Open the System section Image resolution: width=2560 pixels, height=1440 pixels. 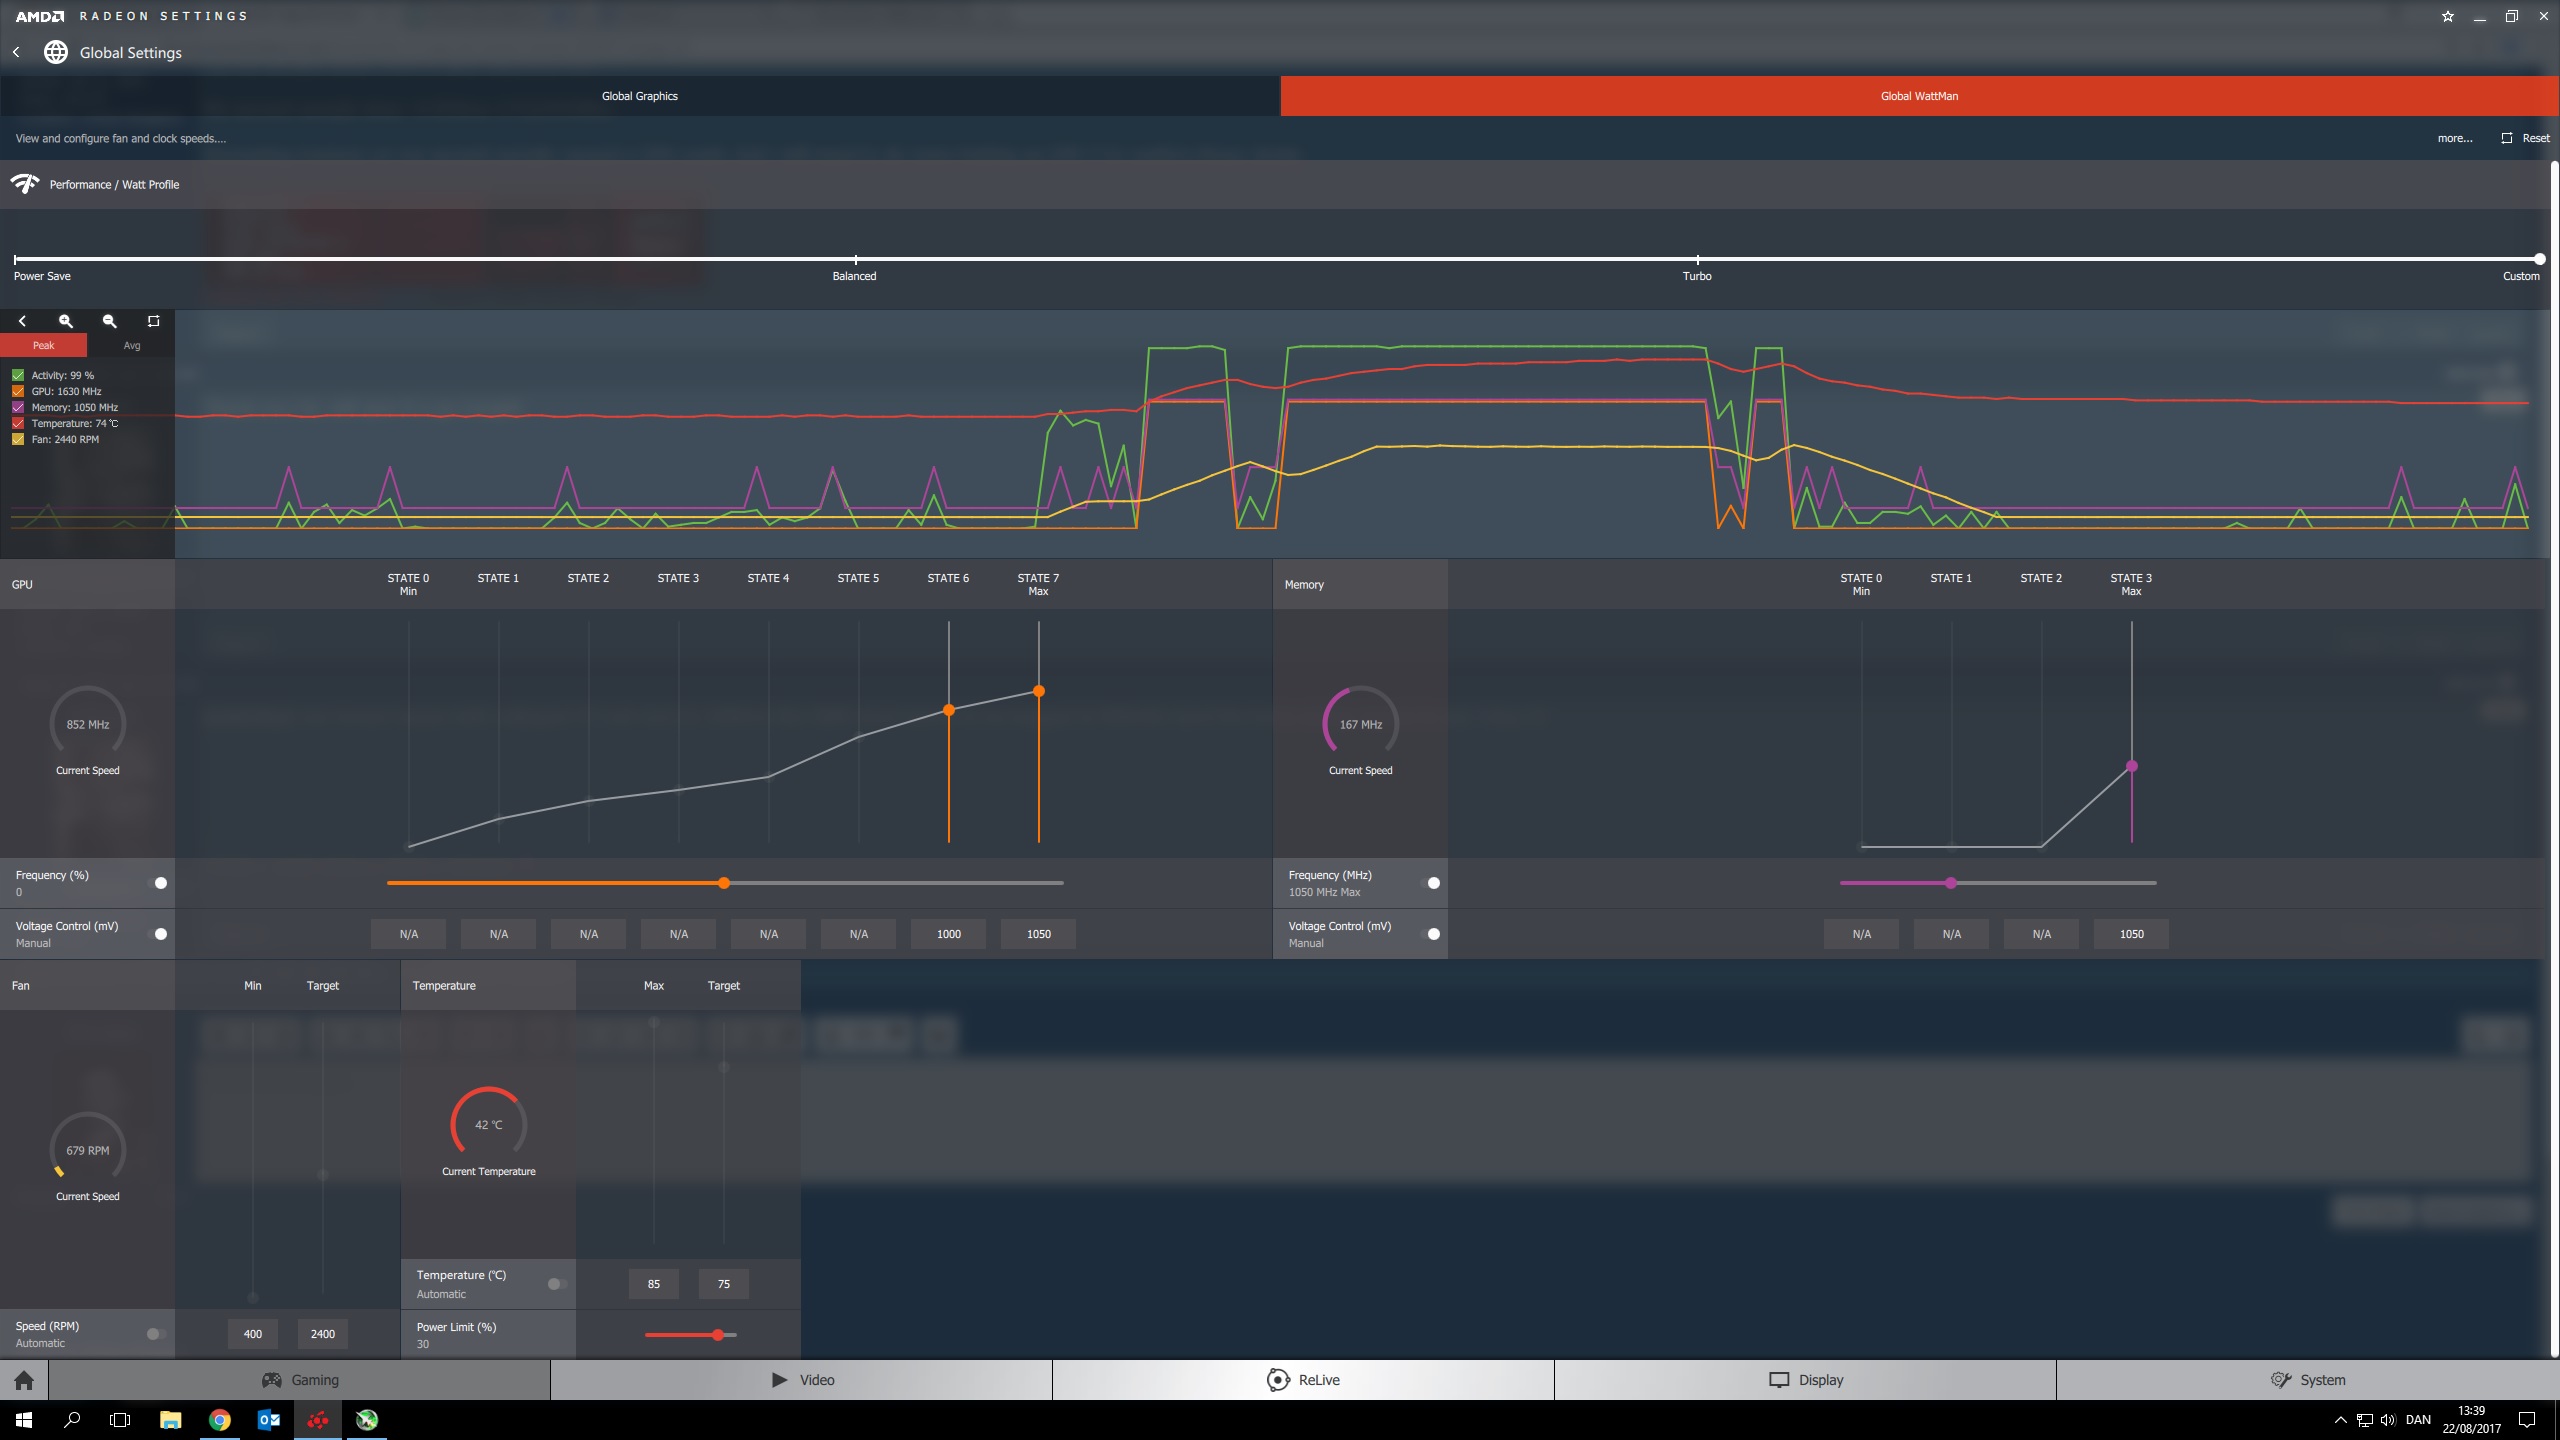[x=2308, y=1380]
